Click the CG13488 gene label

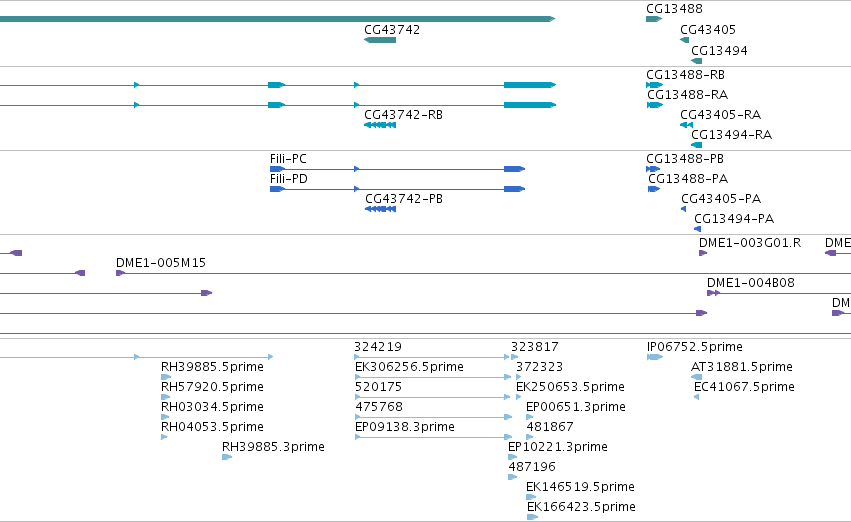click(674, 9)
